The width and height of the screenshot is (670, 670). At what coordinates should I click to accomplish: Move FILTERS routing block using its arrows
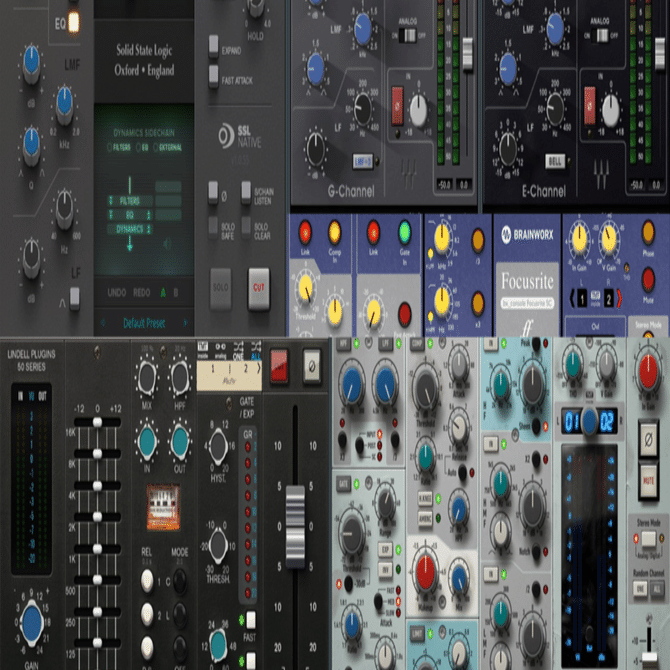(x=111, y=200)
